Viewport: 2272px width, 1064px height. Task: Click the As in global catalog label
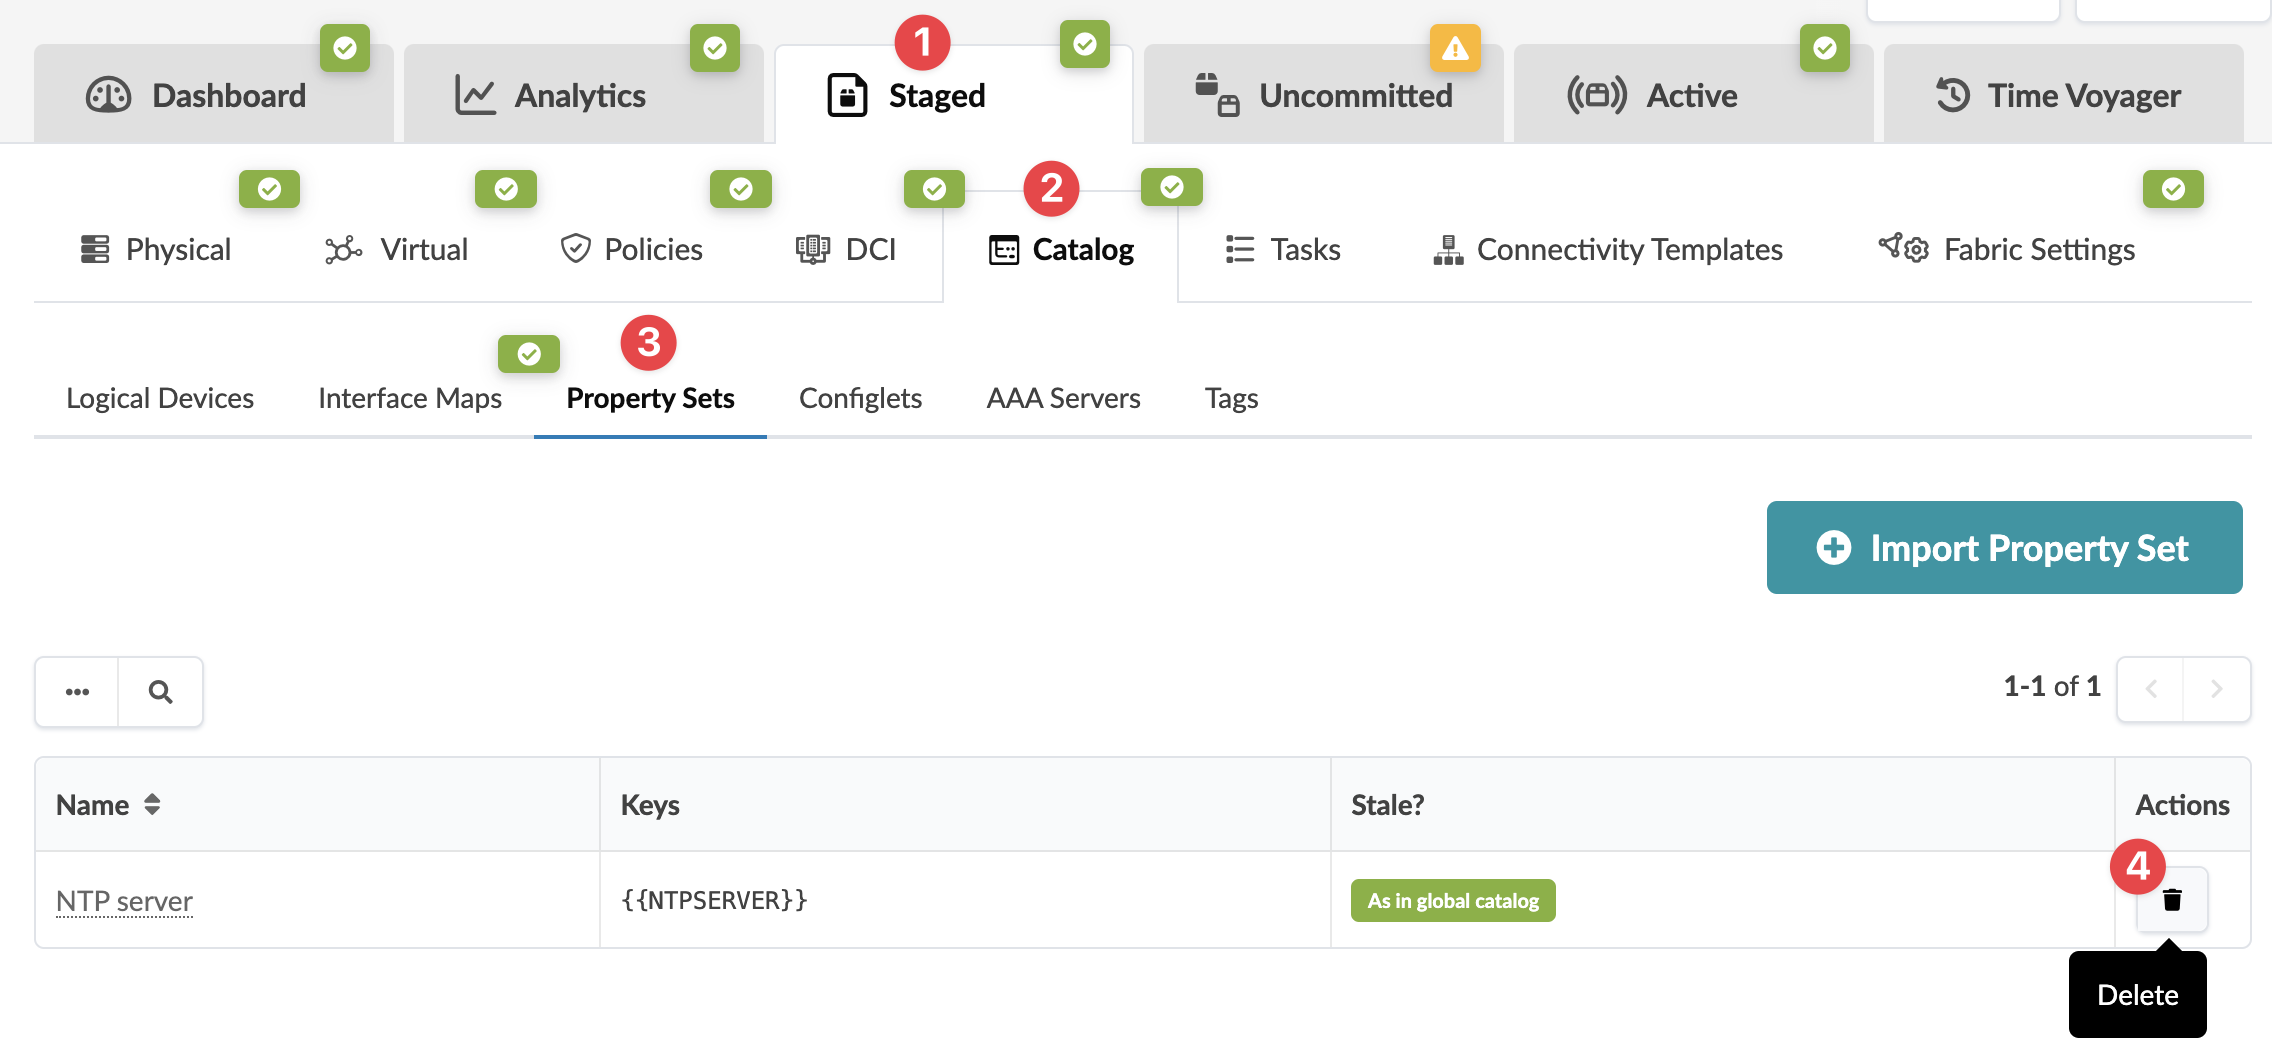coord(1453,901)
